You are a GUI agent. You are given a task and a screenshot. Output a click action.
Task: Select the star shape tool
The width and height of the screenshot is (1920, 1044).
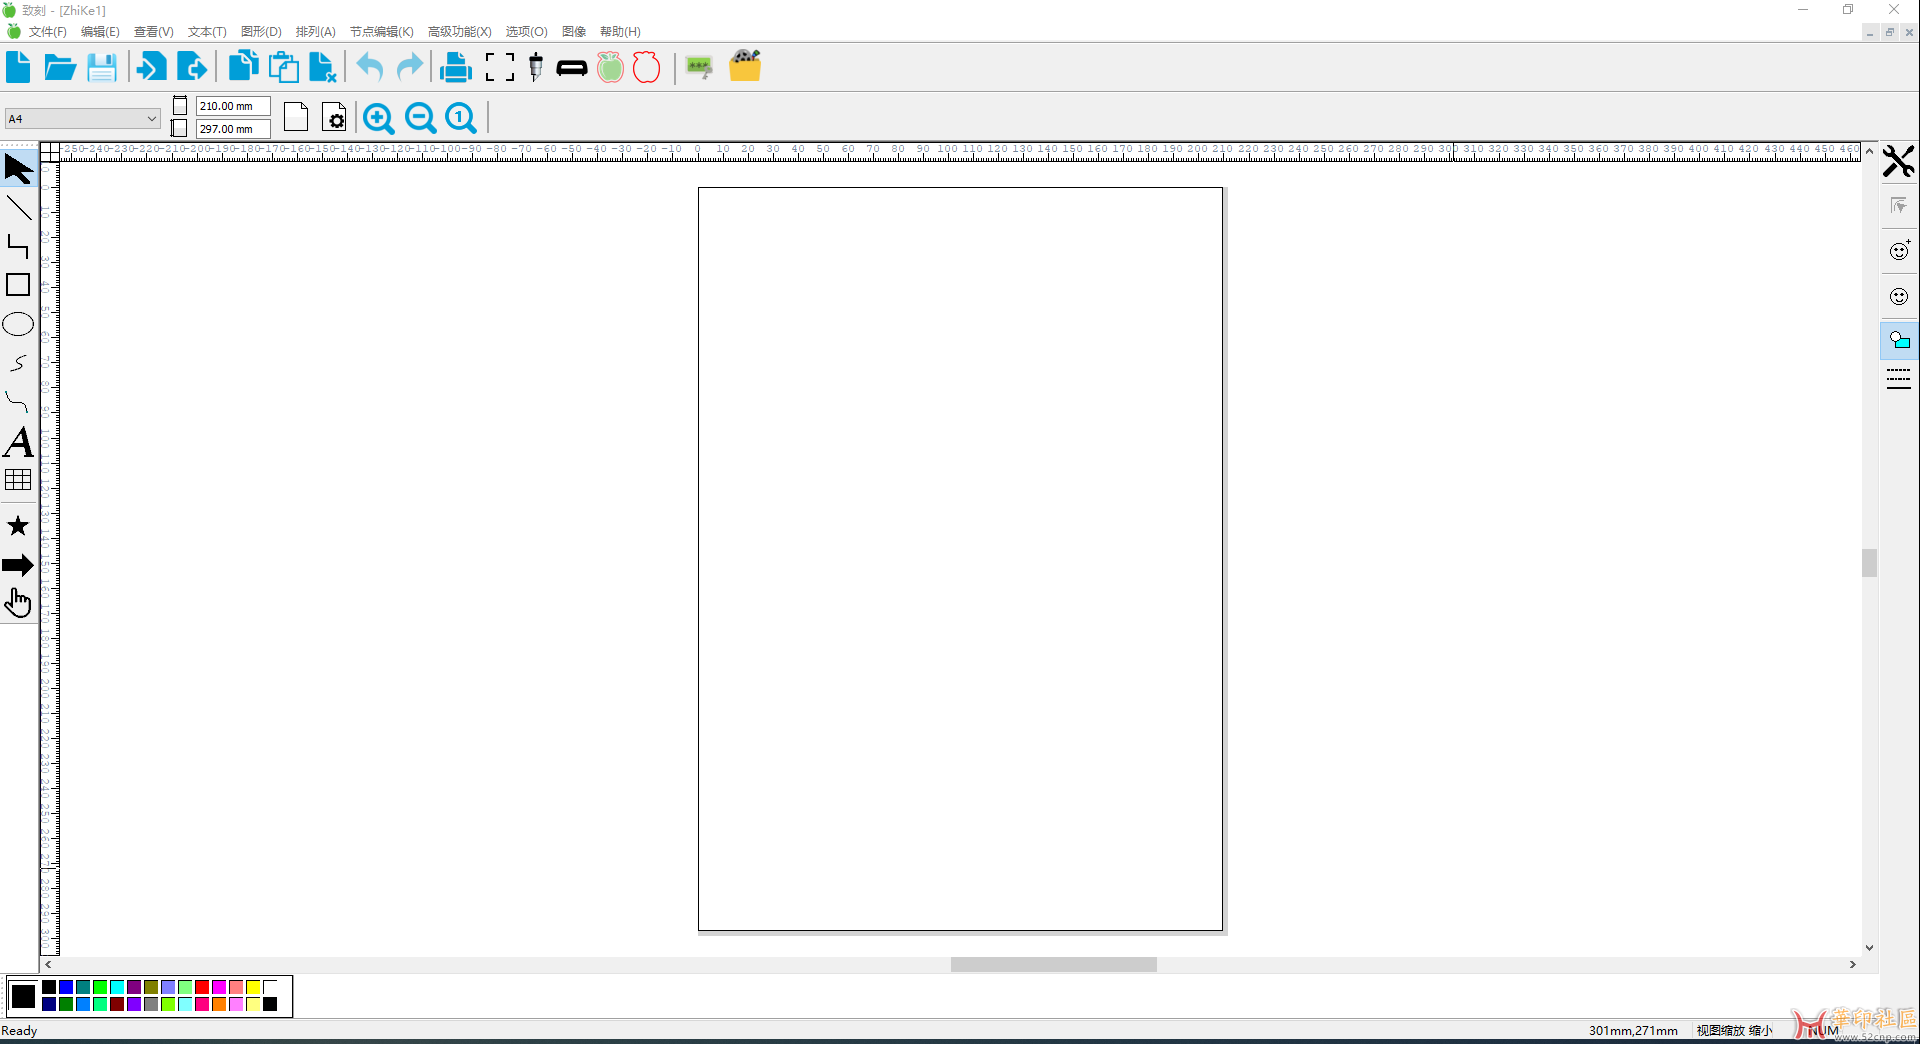[x=18, y=526]
